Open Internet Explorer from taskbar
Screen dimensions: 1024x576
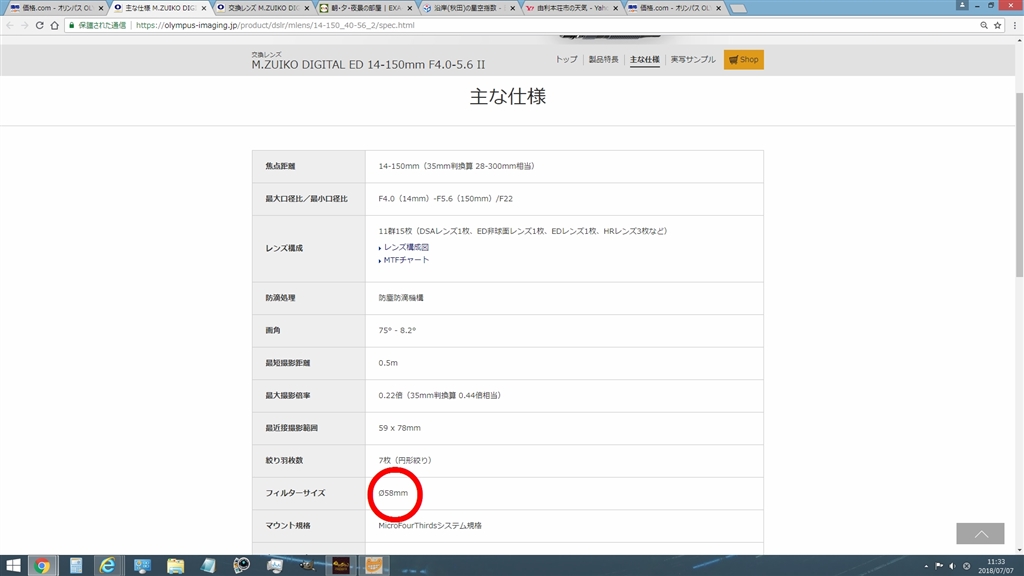(107, 566)
